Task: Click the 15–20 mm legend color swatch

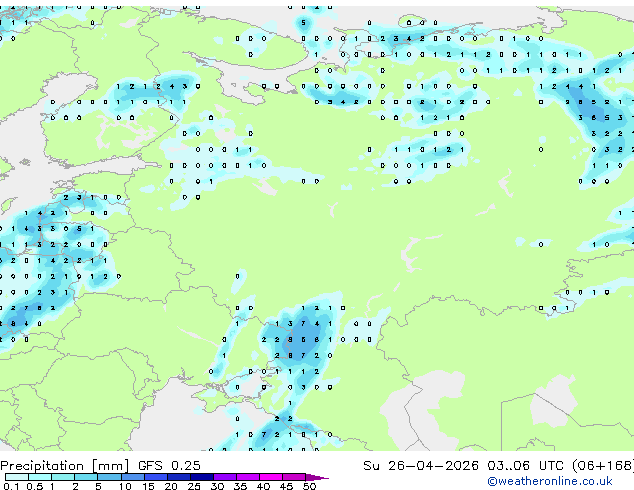Action: click(156, 477)
